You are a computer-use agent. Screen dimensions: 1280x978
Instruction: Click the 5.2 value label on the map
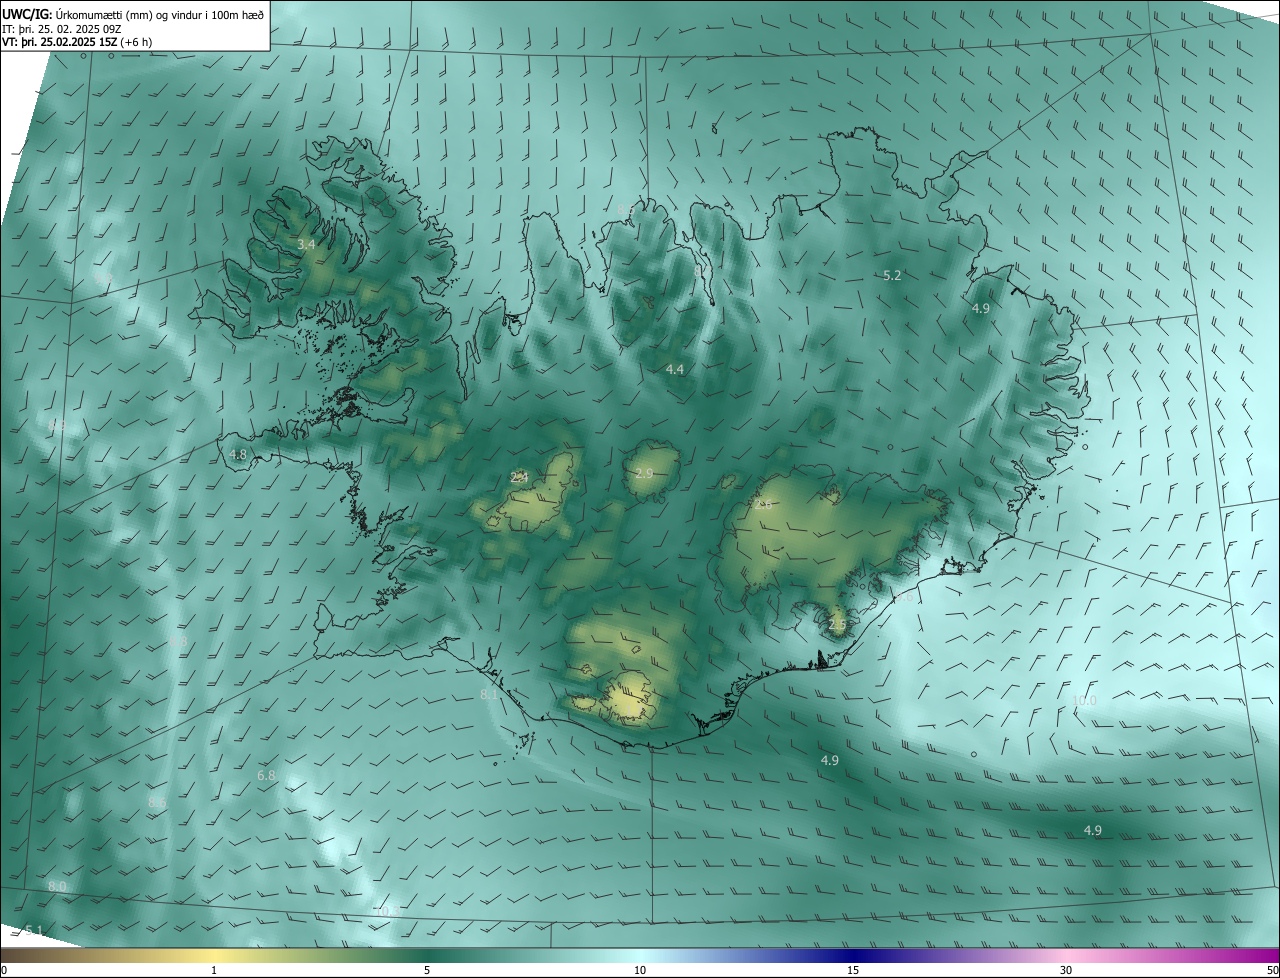(x=893, y=275)
